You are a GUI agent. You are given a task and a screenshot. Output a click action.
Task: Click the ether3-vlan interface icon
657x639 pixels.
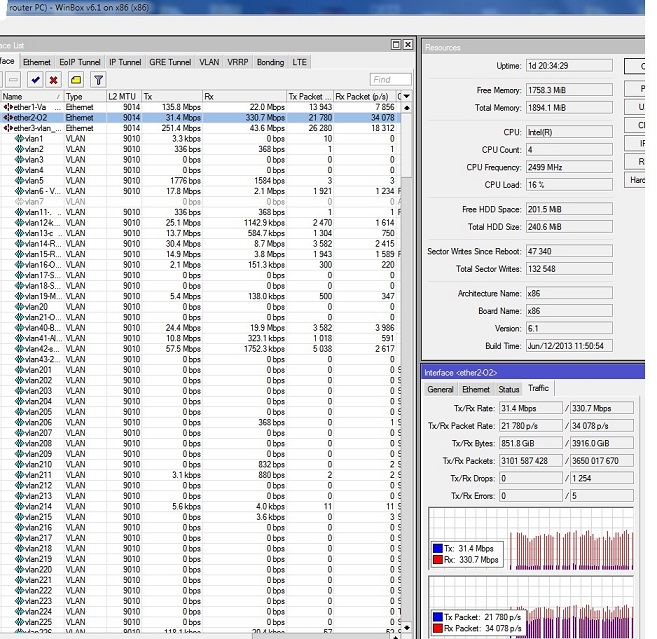[x=8, y=128]
